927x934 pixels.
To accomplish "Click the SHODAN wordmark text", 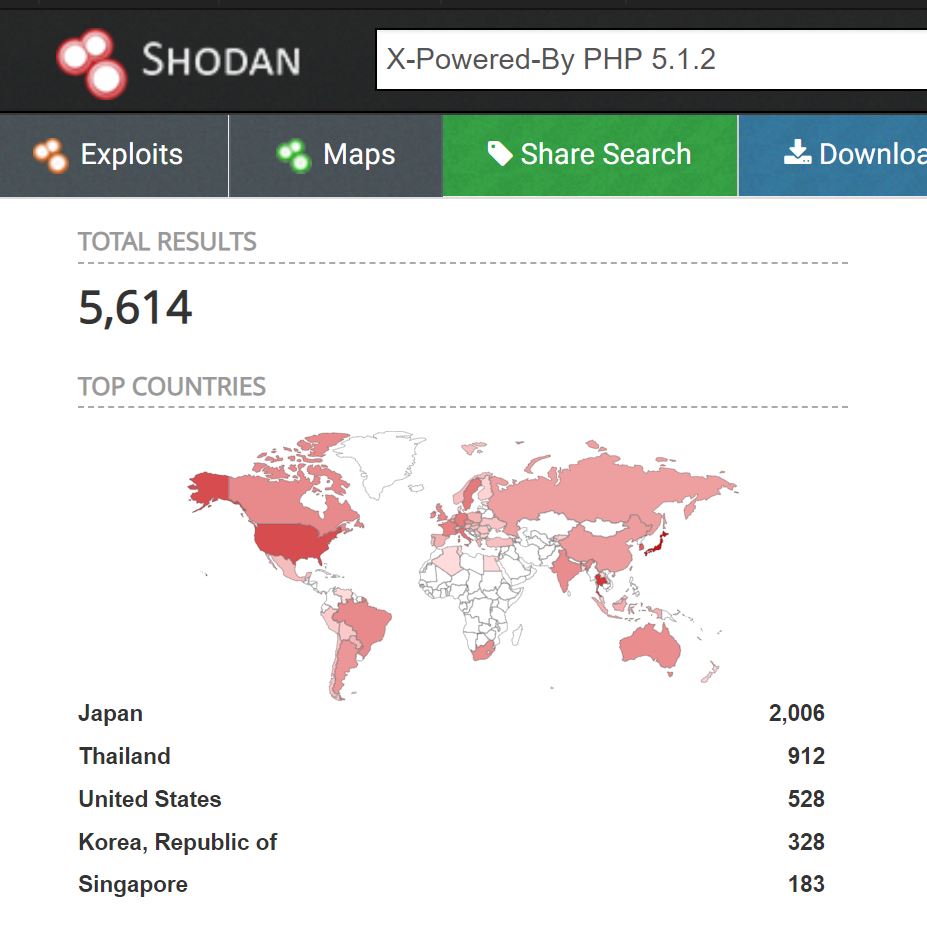I will pos(221,61).
